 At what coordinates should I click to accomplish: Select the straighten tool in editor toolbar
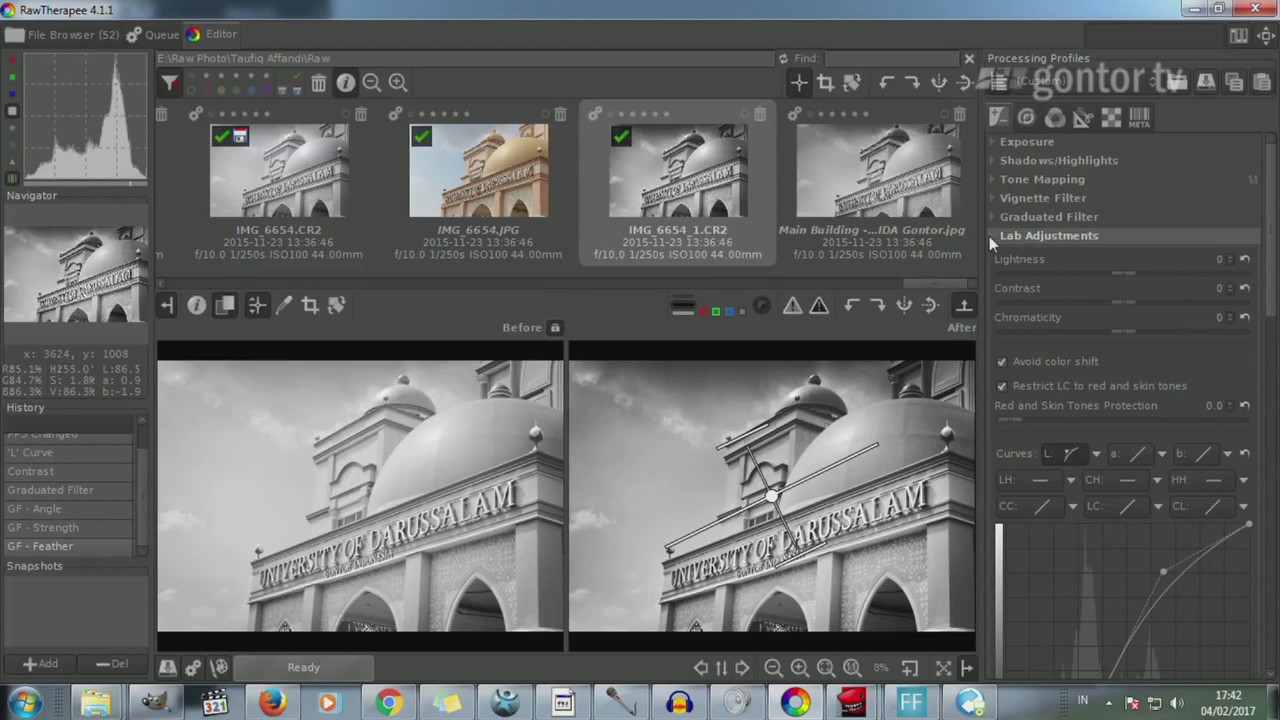click(336, 305)
